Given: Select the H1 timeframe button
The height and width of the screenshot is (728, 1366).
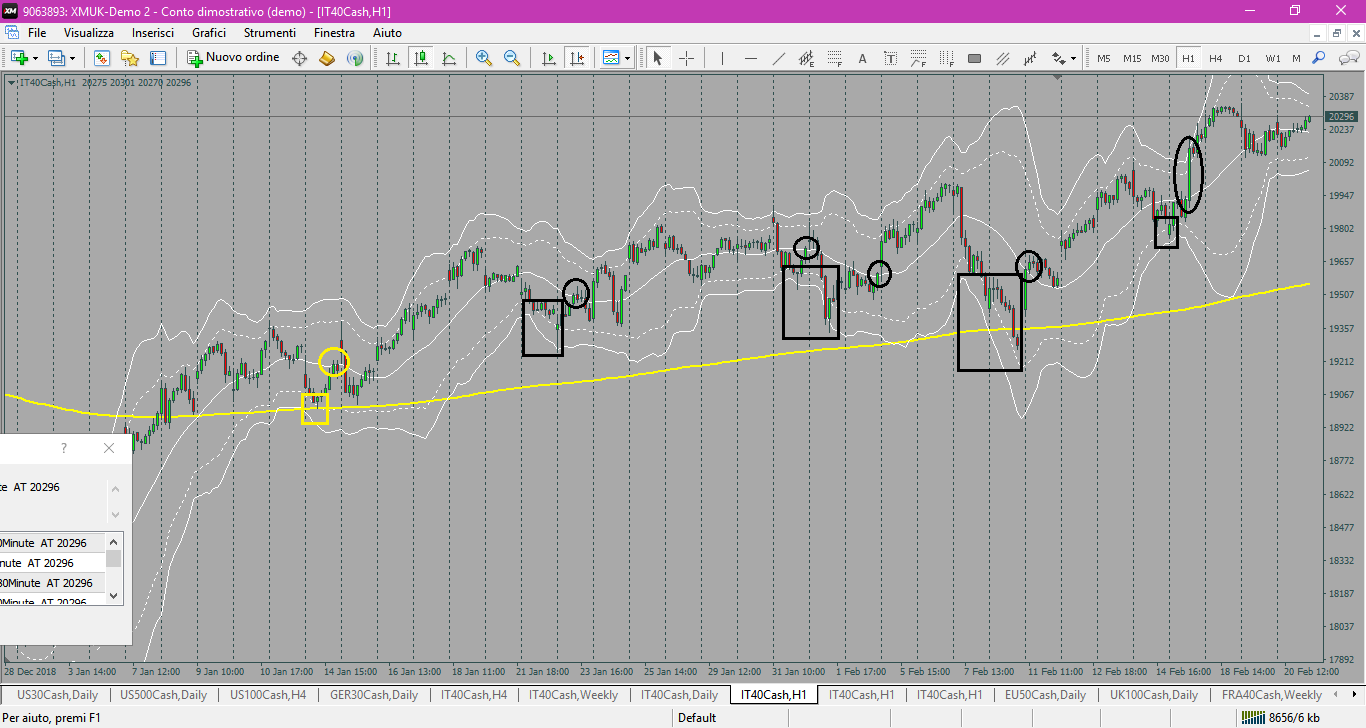Looking at the screenshot, I should pyautogui.click(x=1188, y=58).
